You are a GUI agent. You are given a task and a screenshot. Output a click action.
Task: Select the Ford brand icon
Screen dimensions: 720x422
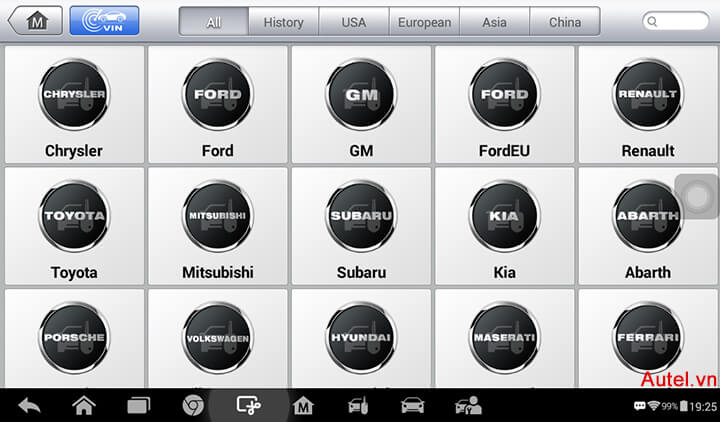coord(218,95)
